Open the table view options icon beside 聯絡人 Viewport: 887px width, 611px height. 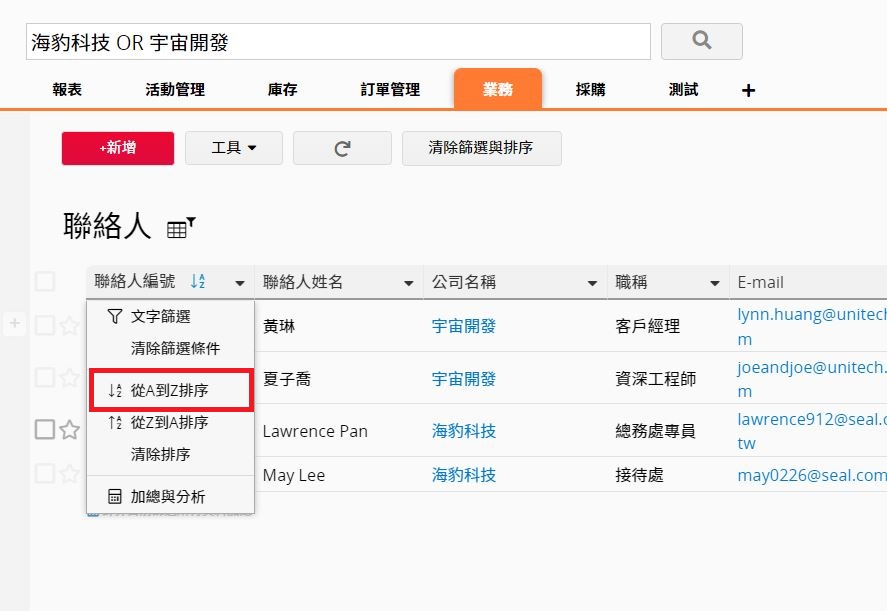tap(180, 229)
